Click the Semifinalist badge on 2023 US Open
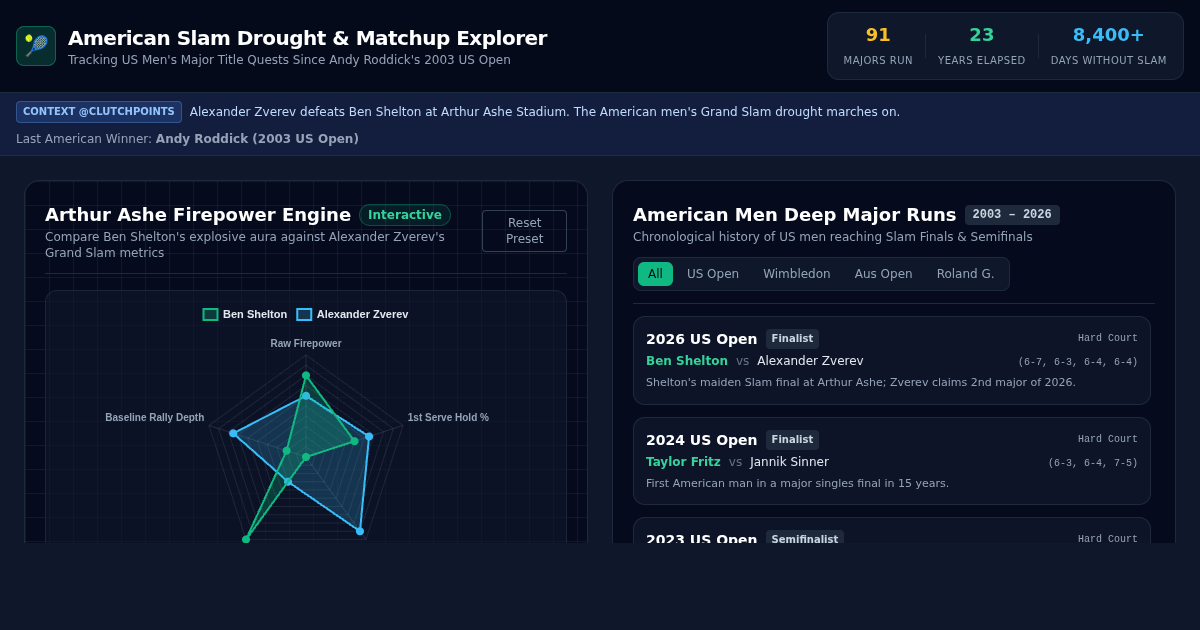Image resolution: width=1200 pixels, height=630 pixels. [805, 538]
